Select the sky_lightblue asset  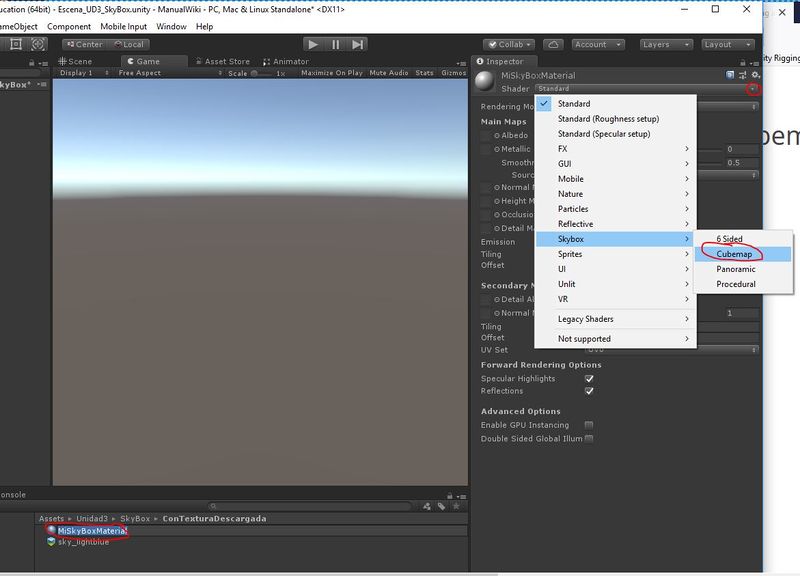78,542
